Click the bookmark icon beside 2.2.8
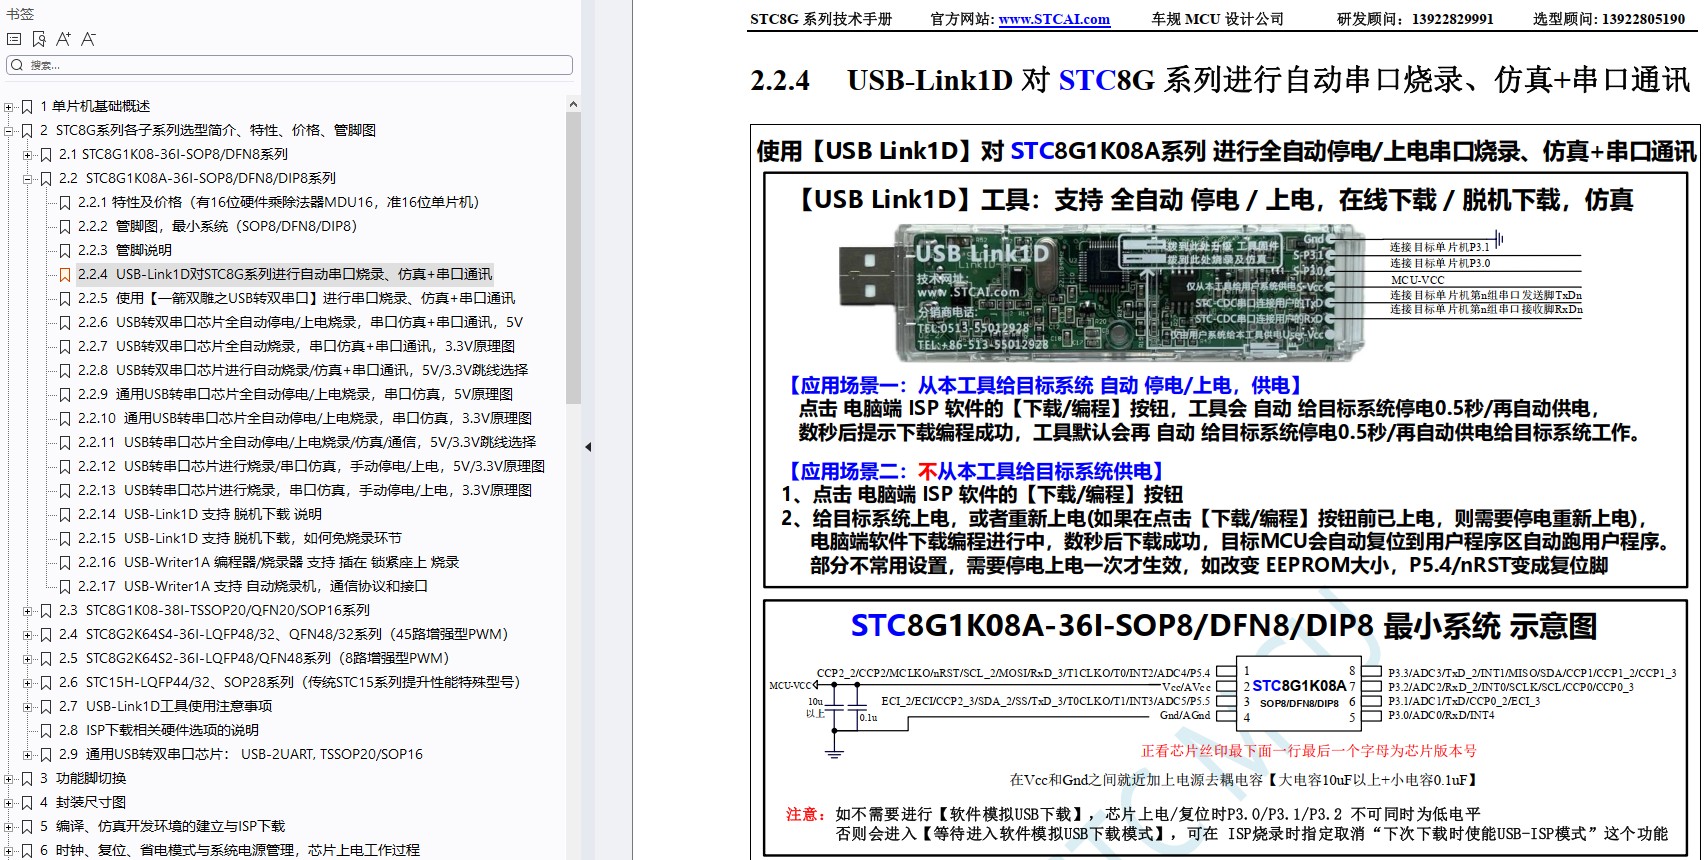This screenshot has height=860, width=1704. [65, 370]
